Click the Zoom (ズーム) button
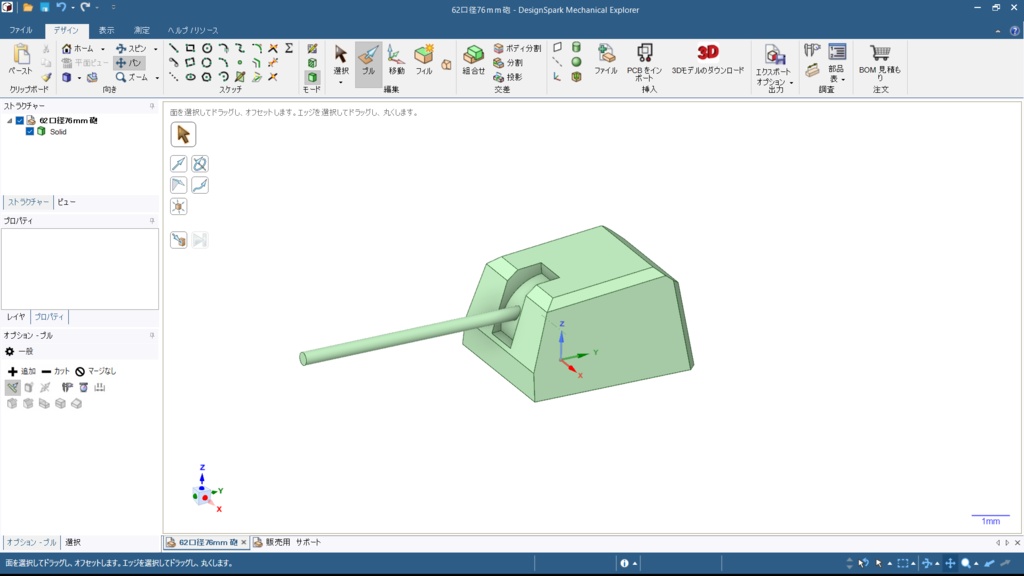 tap(133, 77)
